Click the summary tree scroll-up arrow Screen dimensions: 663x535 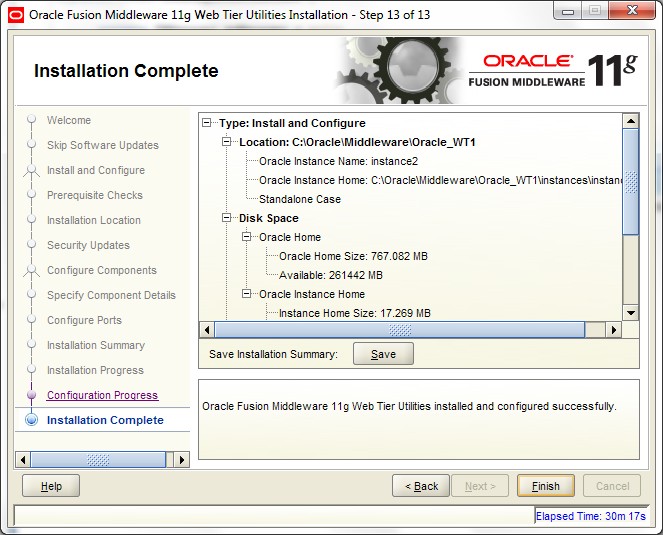coord(631,121)
